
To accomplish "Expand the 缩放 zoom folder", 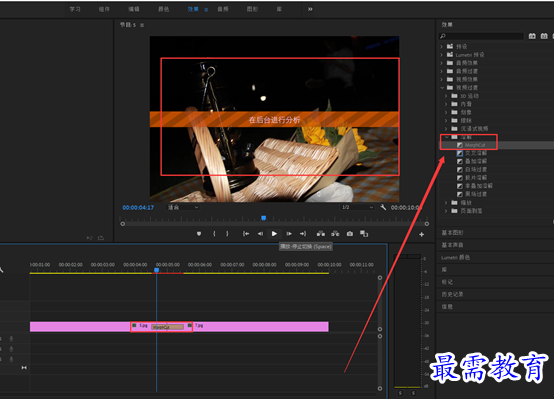I will pyautogui.click(x=446, y=203).
